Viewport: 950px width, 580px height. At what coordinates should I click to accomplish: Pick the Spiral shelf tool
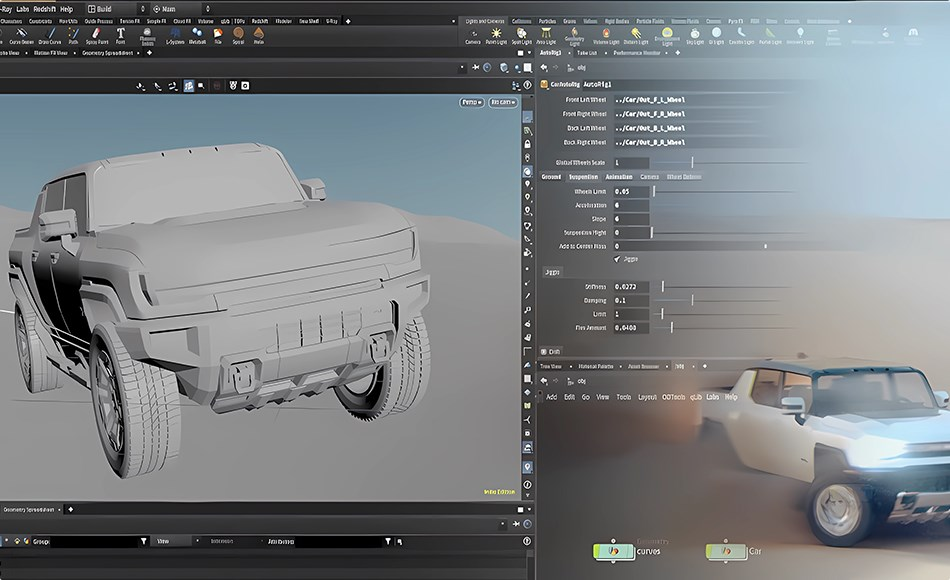click(238, 36)
